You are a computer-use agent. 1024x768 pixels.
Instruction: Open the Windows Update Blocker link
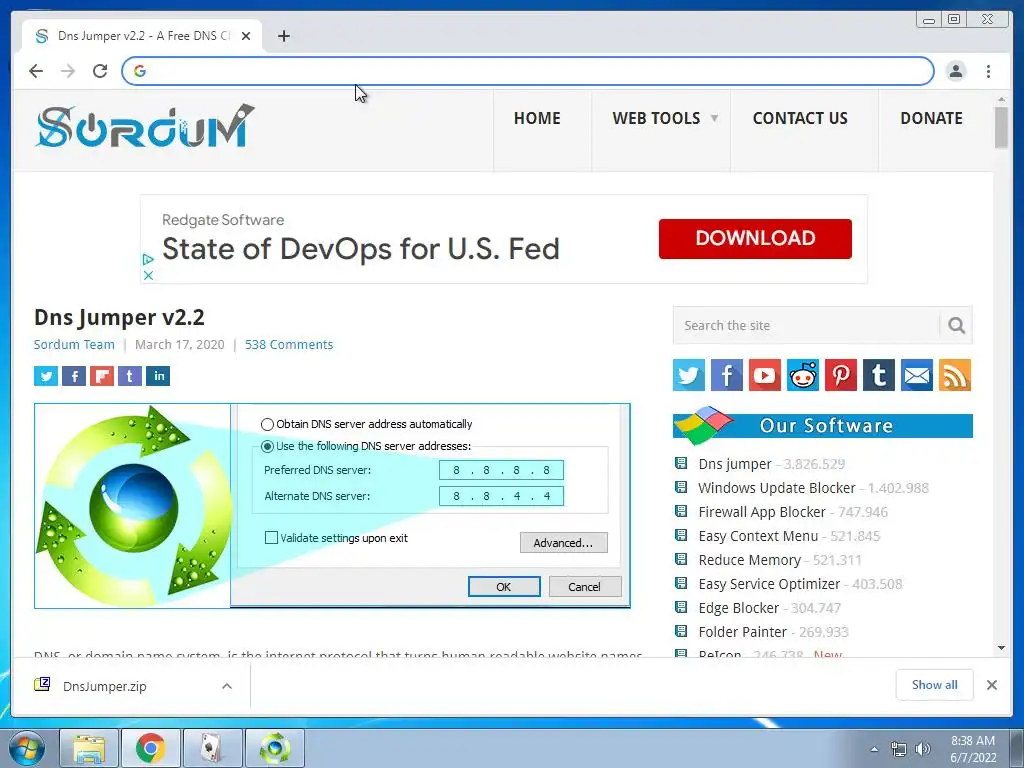(776, 488)
